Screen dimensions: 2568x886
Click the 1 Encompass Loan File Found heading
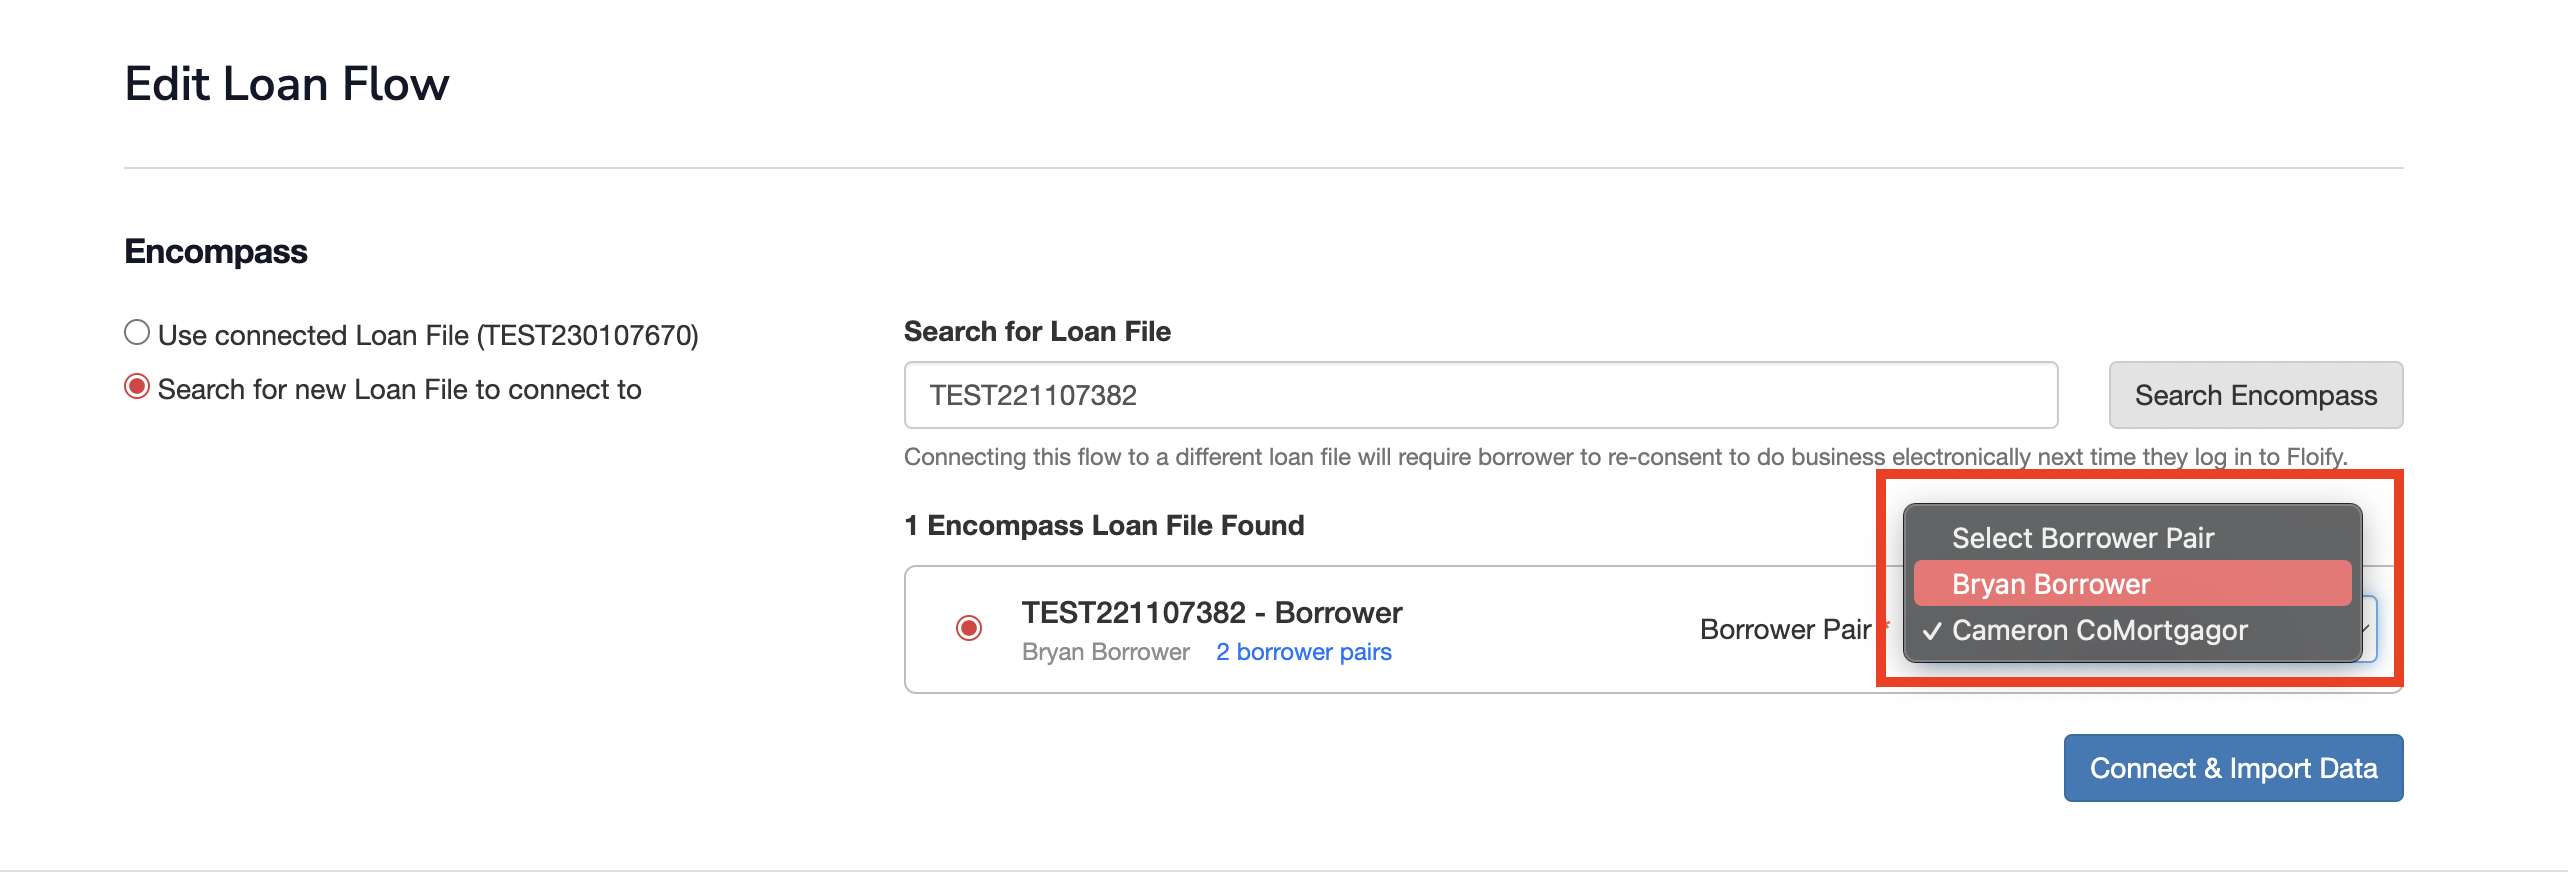click(x=1103, y=525)
